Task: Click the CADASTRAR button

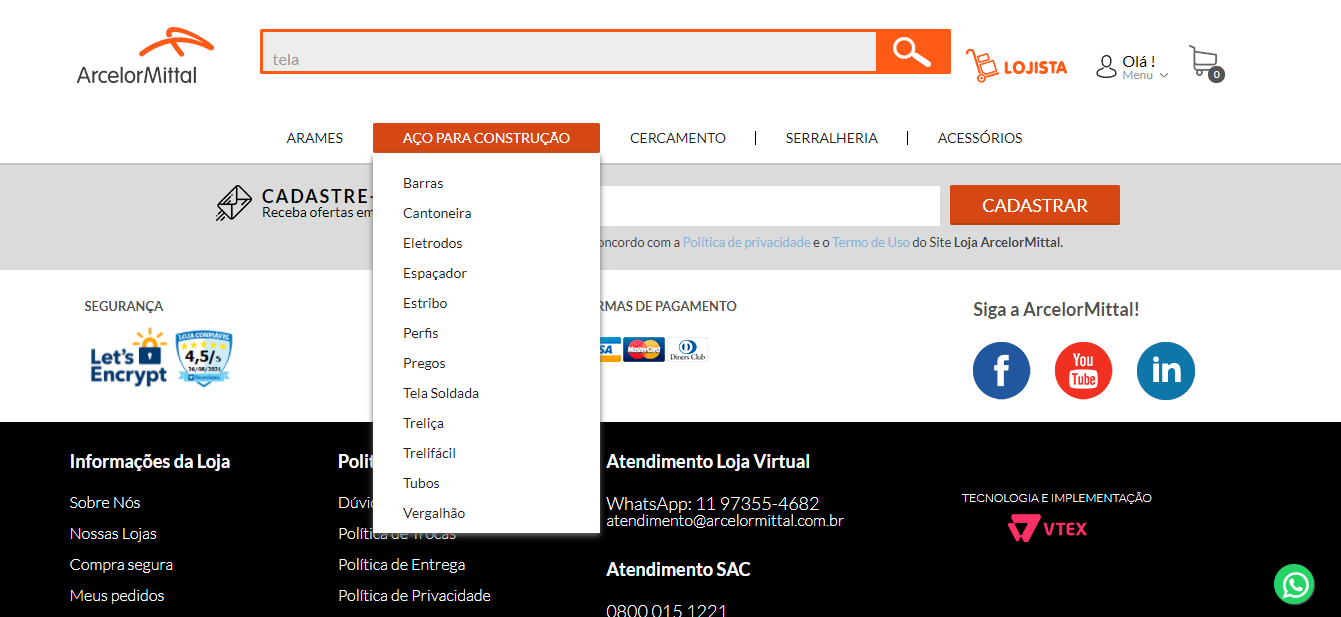Action: point(1035,205)
